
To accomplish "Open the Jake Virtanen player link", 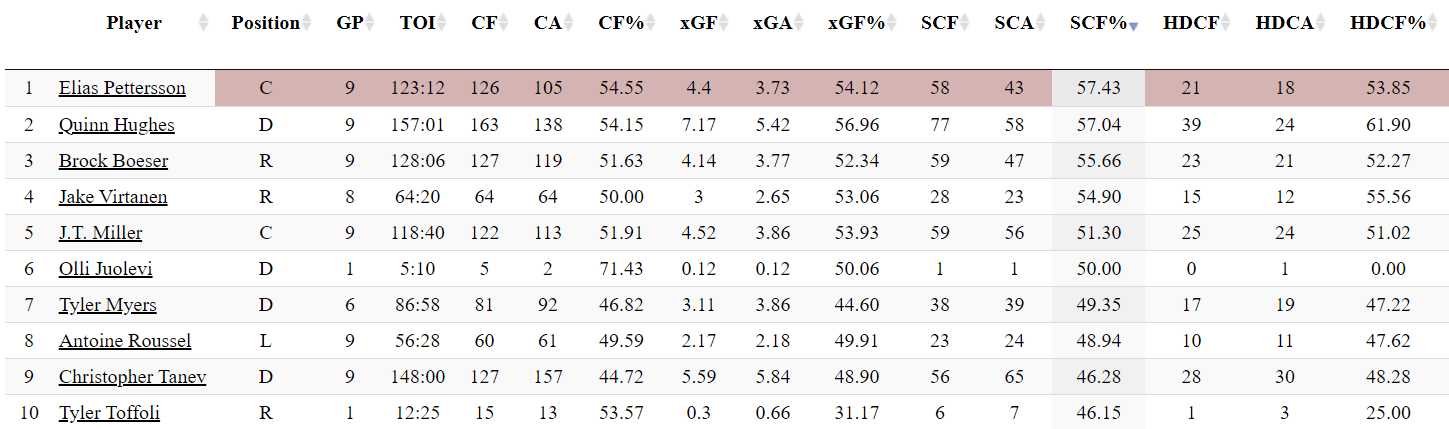I will pyautogui.click(x=113, y=197).
